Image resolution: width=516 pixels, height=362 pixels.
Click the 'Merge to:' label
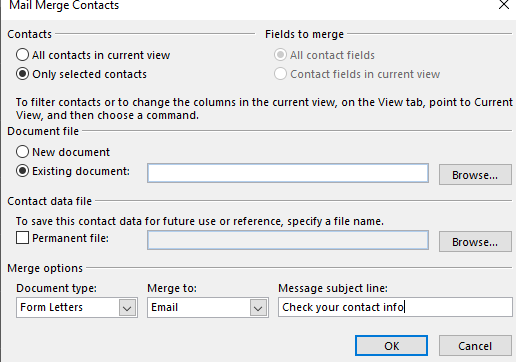[x=172, y=288]
